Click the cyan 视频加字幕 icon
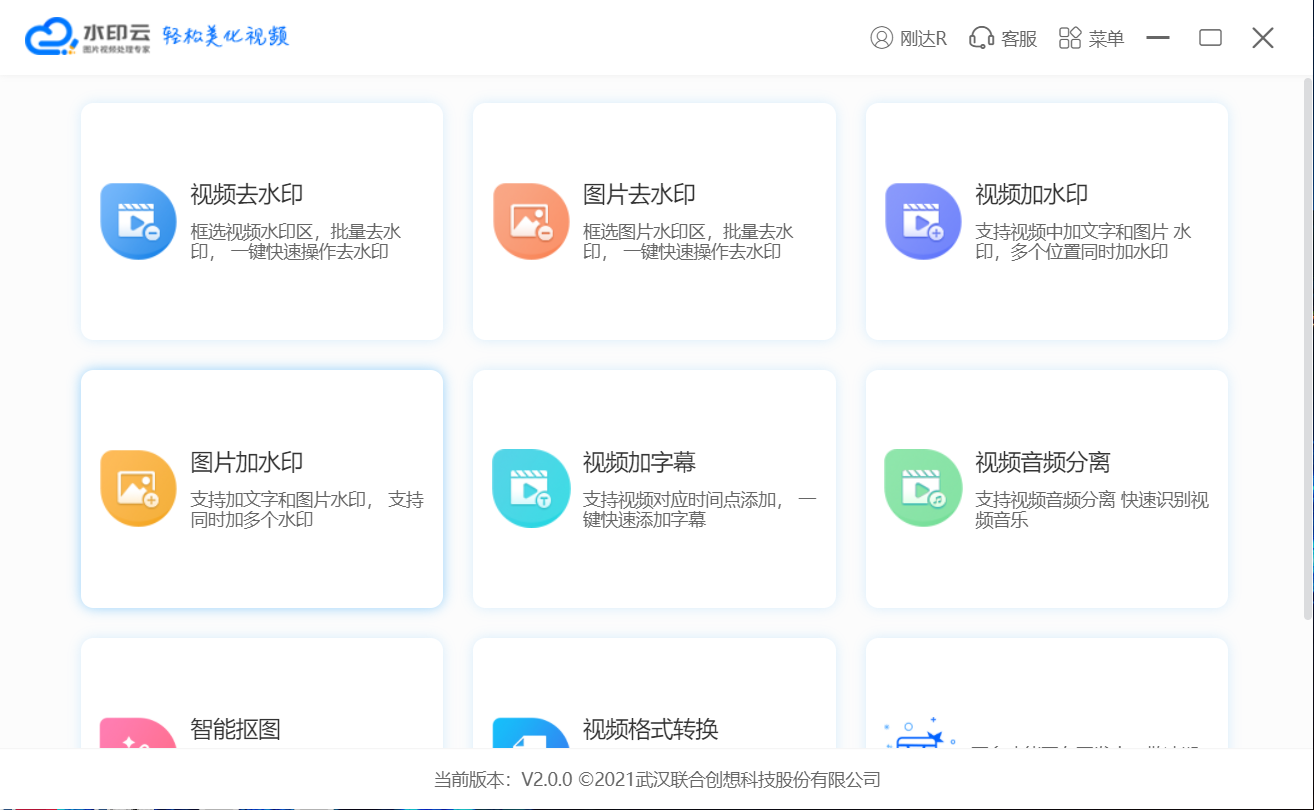This screenshot has height=810, width=1314. pyautogui.click(x=531, y=489)
